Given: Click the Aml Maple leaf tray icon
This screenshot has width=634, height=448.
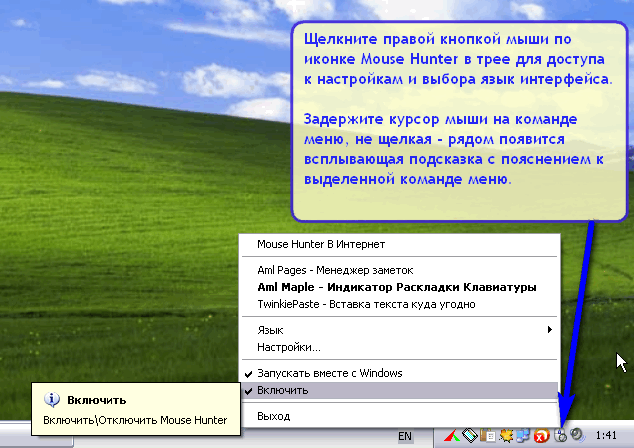Looking at the screenshot, I should pyautogui.click(x=506, y=435).
